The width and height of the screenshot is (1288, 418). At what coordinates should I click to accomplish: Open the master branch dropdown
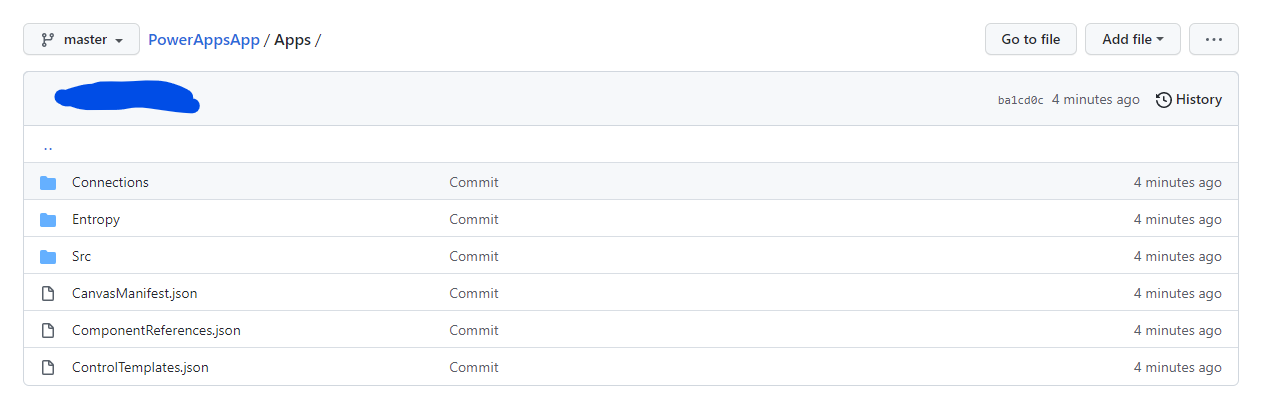pos(81,40)
